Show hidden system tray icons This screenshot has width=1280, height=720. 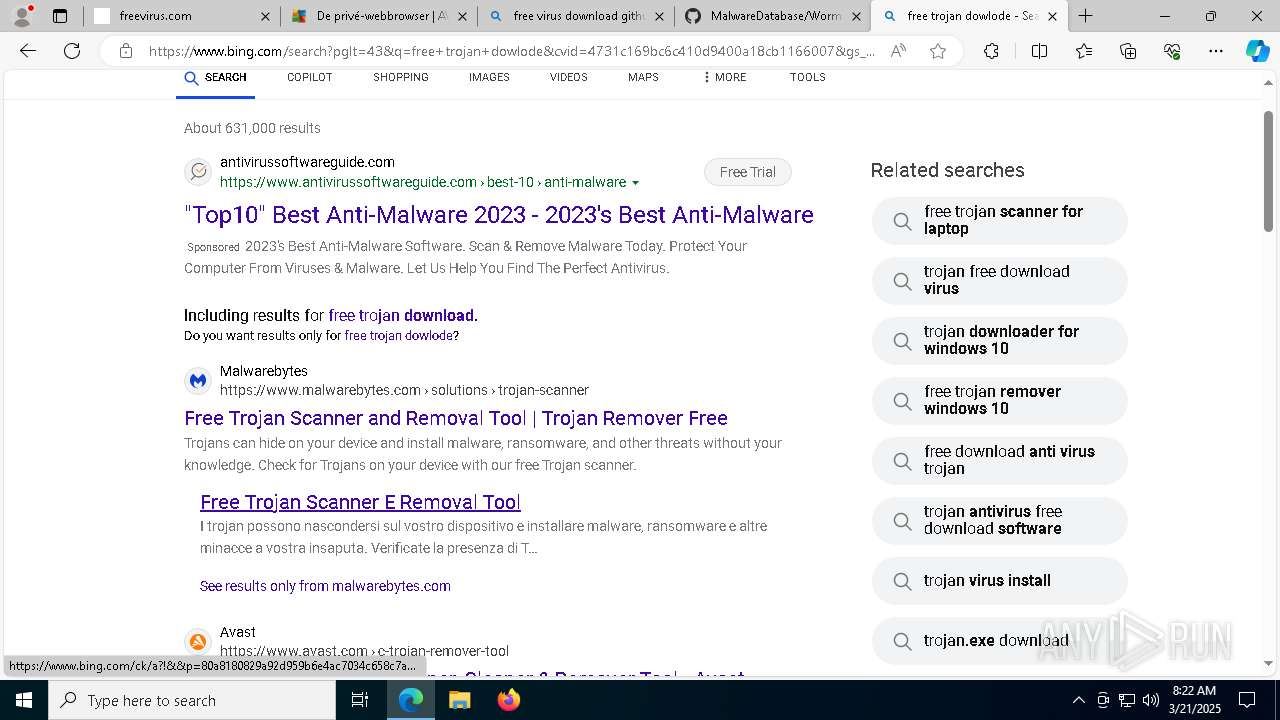(1078, 700)
